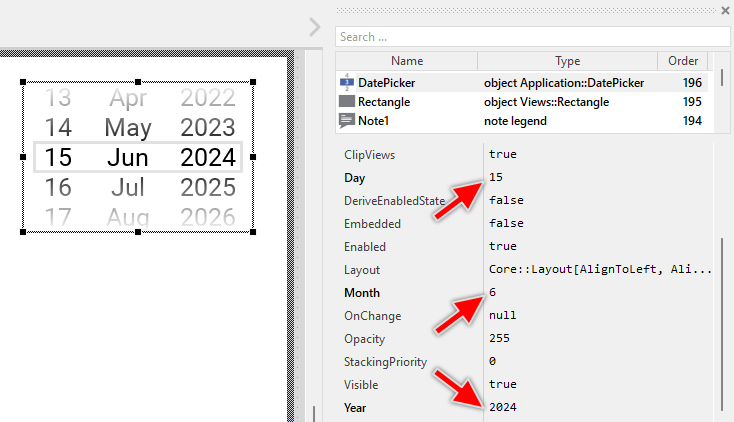This screenshot has width=734, height=422.
Task: Click the Rectangle object icon
Action: [x=346, y=102]
